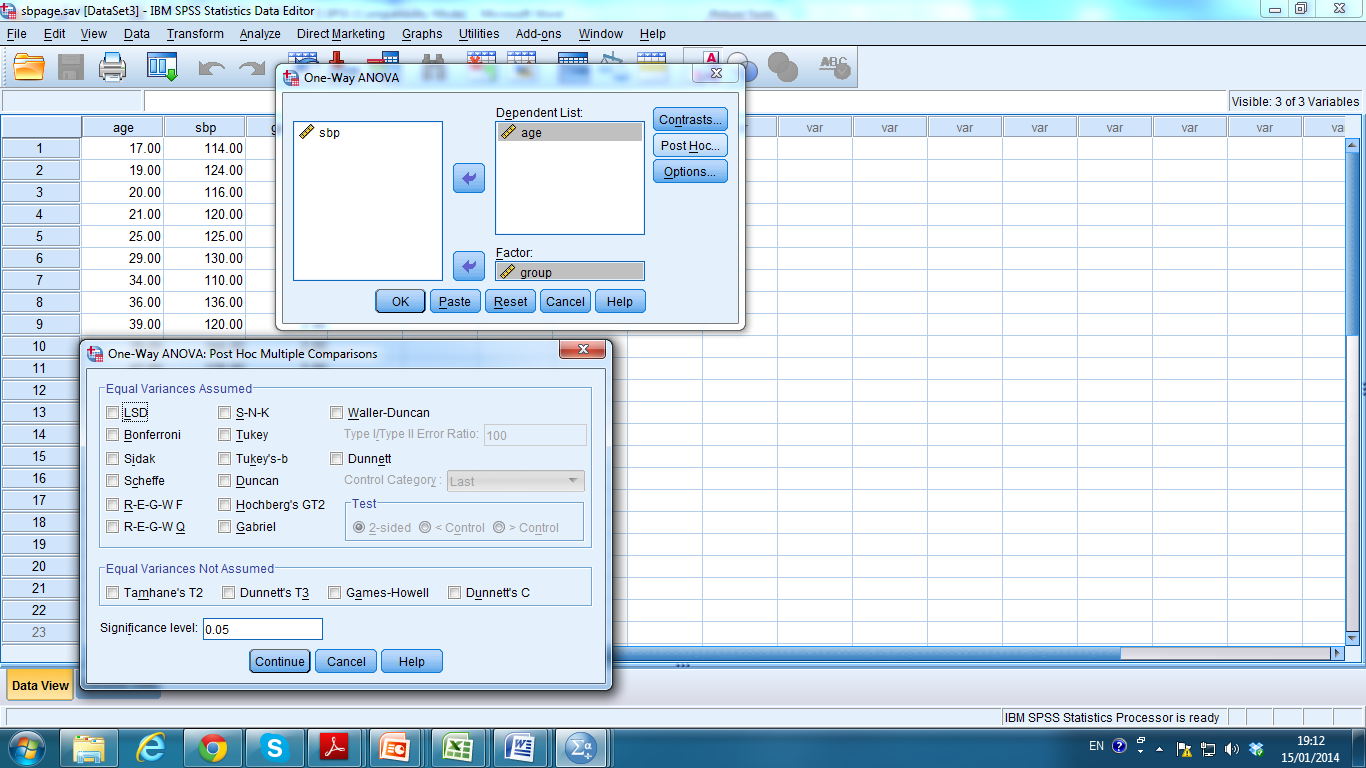Click the Significance level input field
Screen dimensions: 1366x768
click(x=263, y=629)
